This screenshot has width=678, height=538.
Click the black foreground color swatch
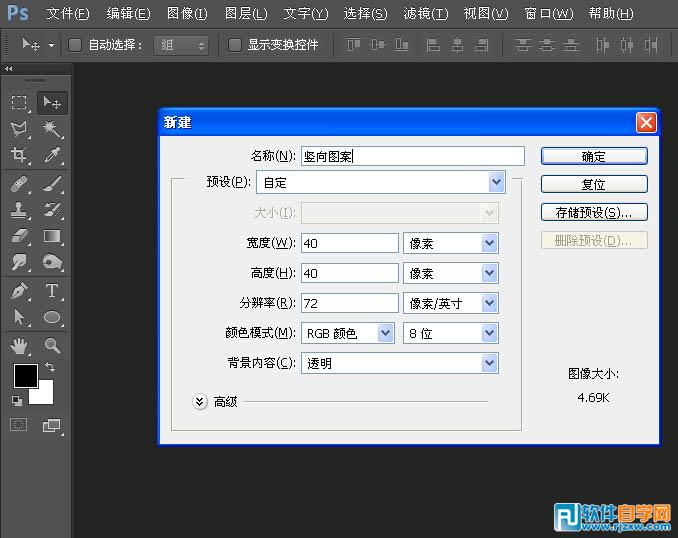[x=26, y=375]
